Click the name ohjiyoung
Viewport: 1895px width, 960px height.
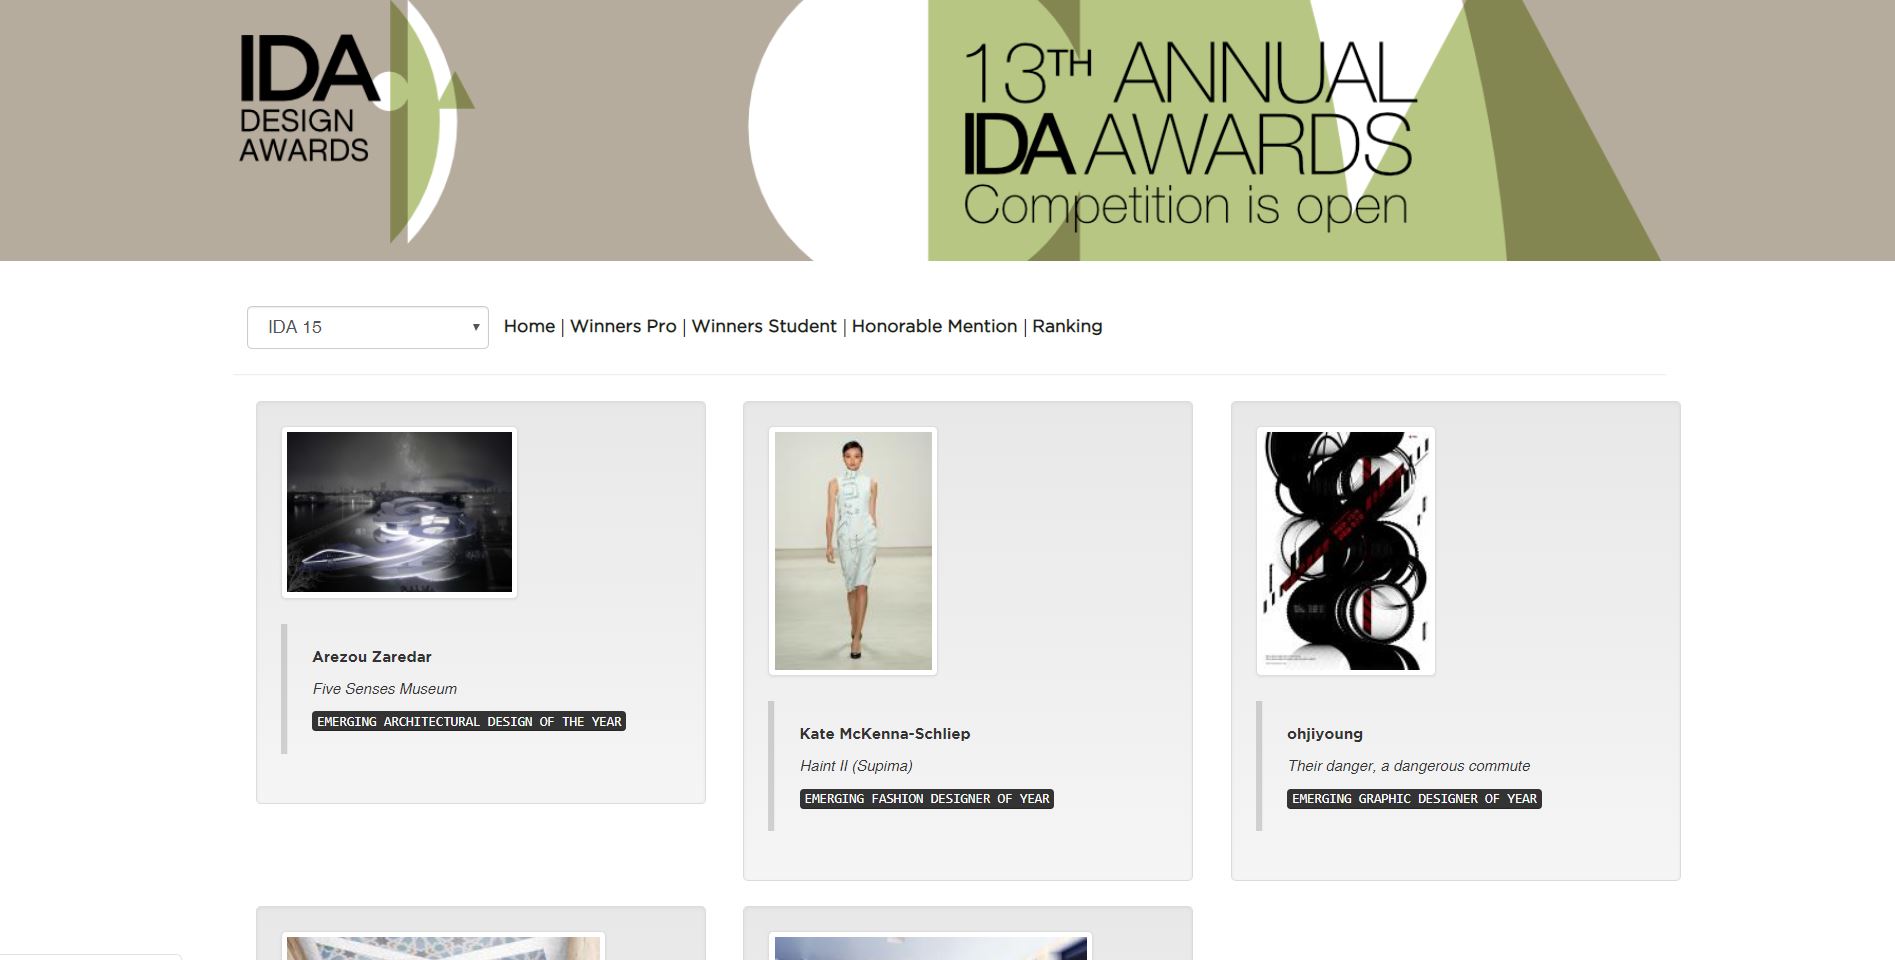(x=1325, y=734)
